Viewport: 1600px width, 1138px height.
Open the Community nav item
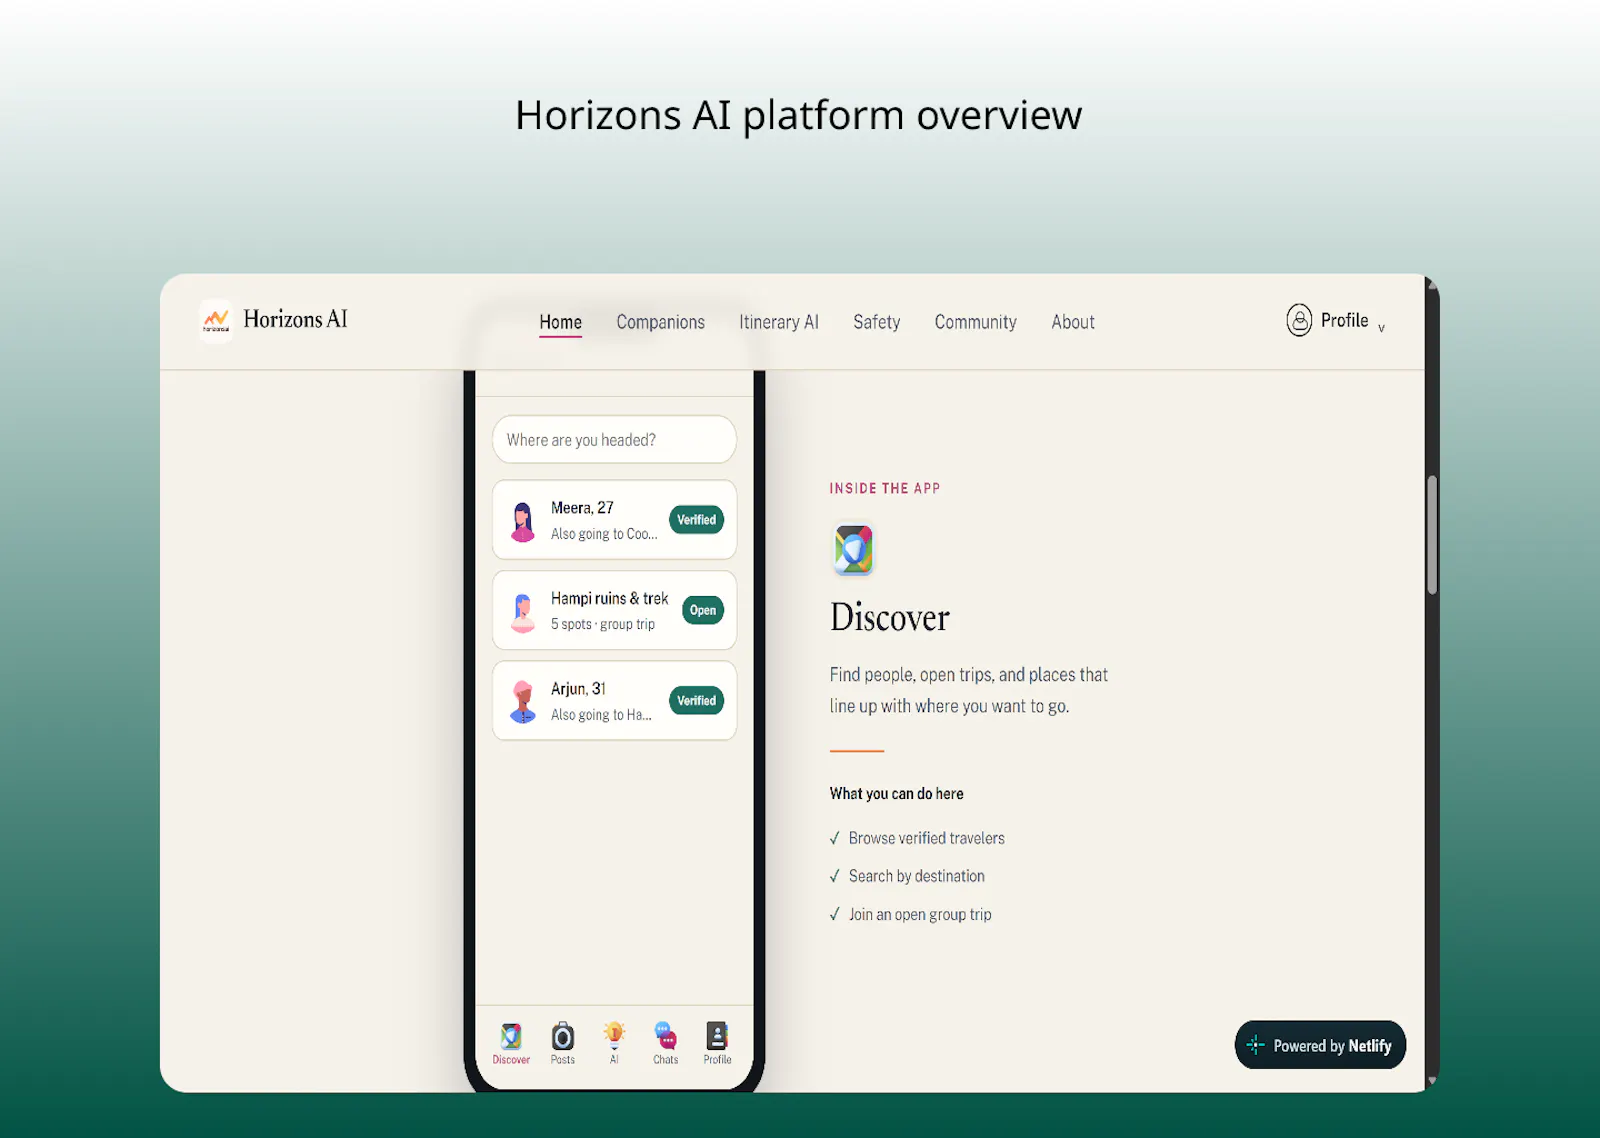tap(976, 322)
